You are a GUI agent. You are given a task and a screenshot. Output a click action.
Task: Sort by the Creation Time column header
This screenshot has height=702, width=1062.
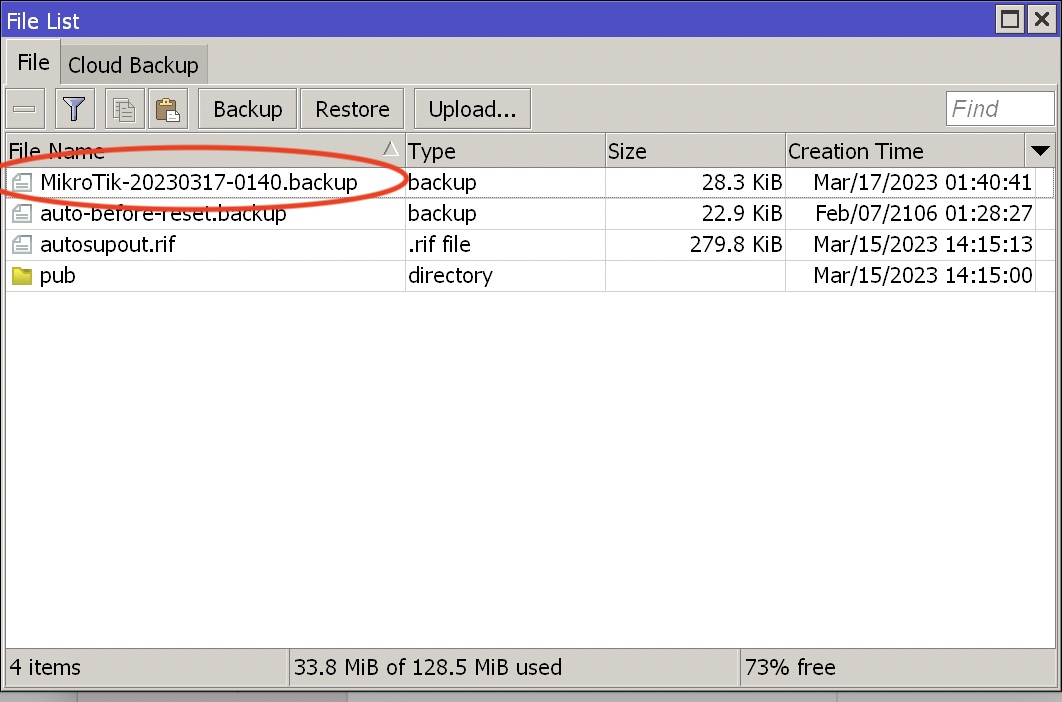tap(906, 150)
